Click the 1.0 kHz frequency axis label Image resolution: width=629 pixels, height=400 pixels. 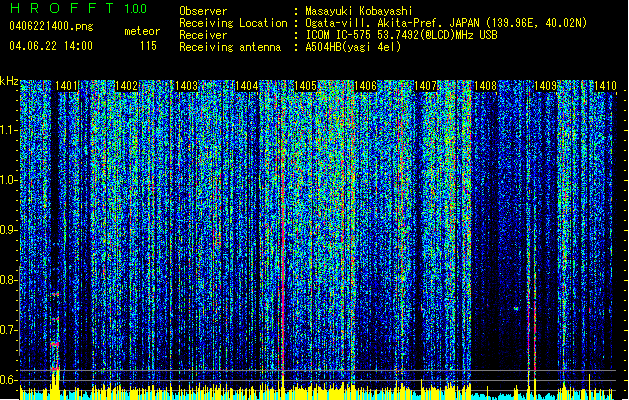tap(8, 180)
